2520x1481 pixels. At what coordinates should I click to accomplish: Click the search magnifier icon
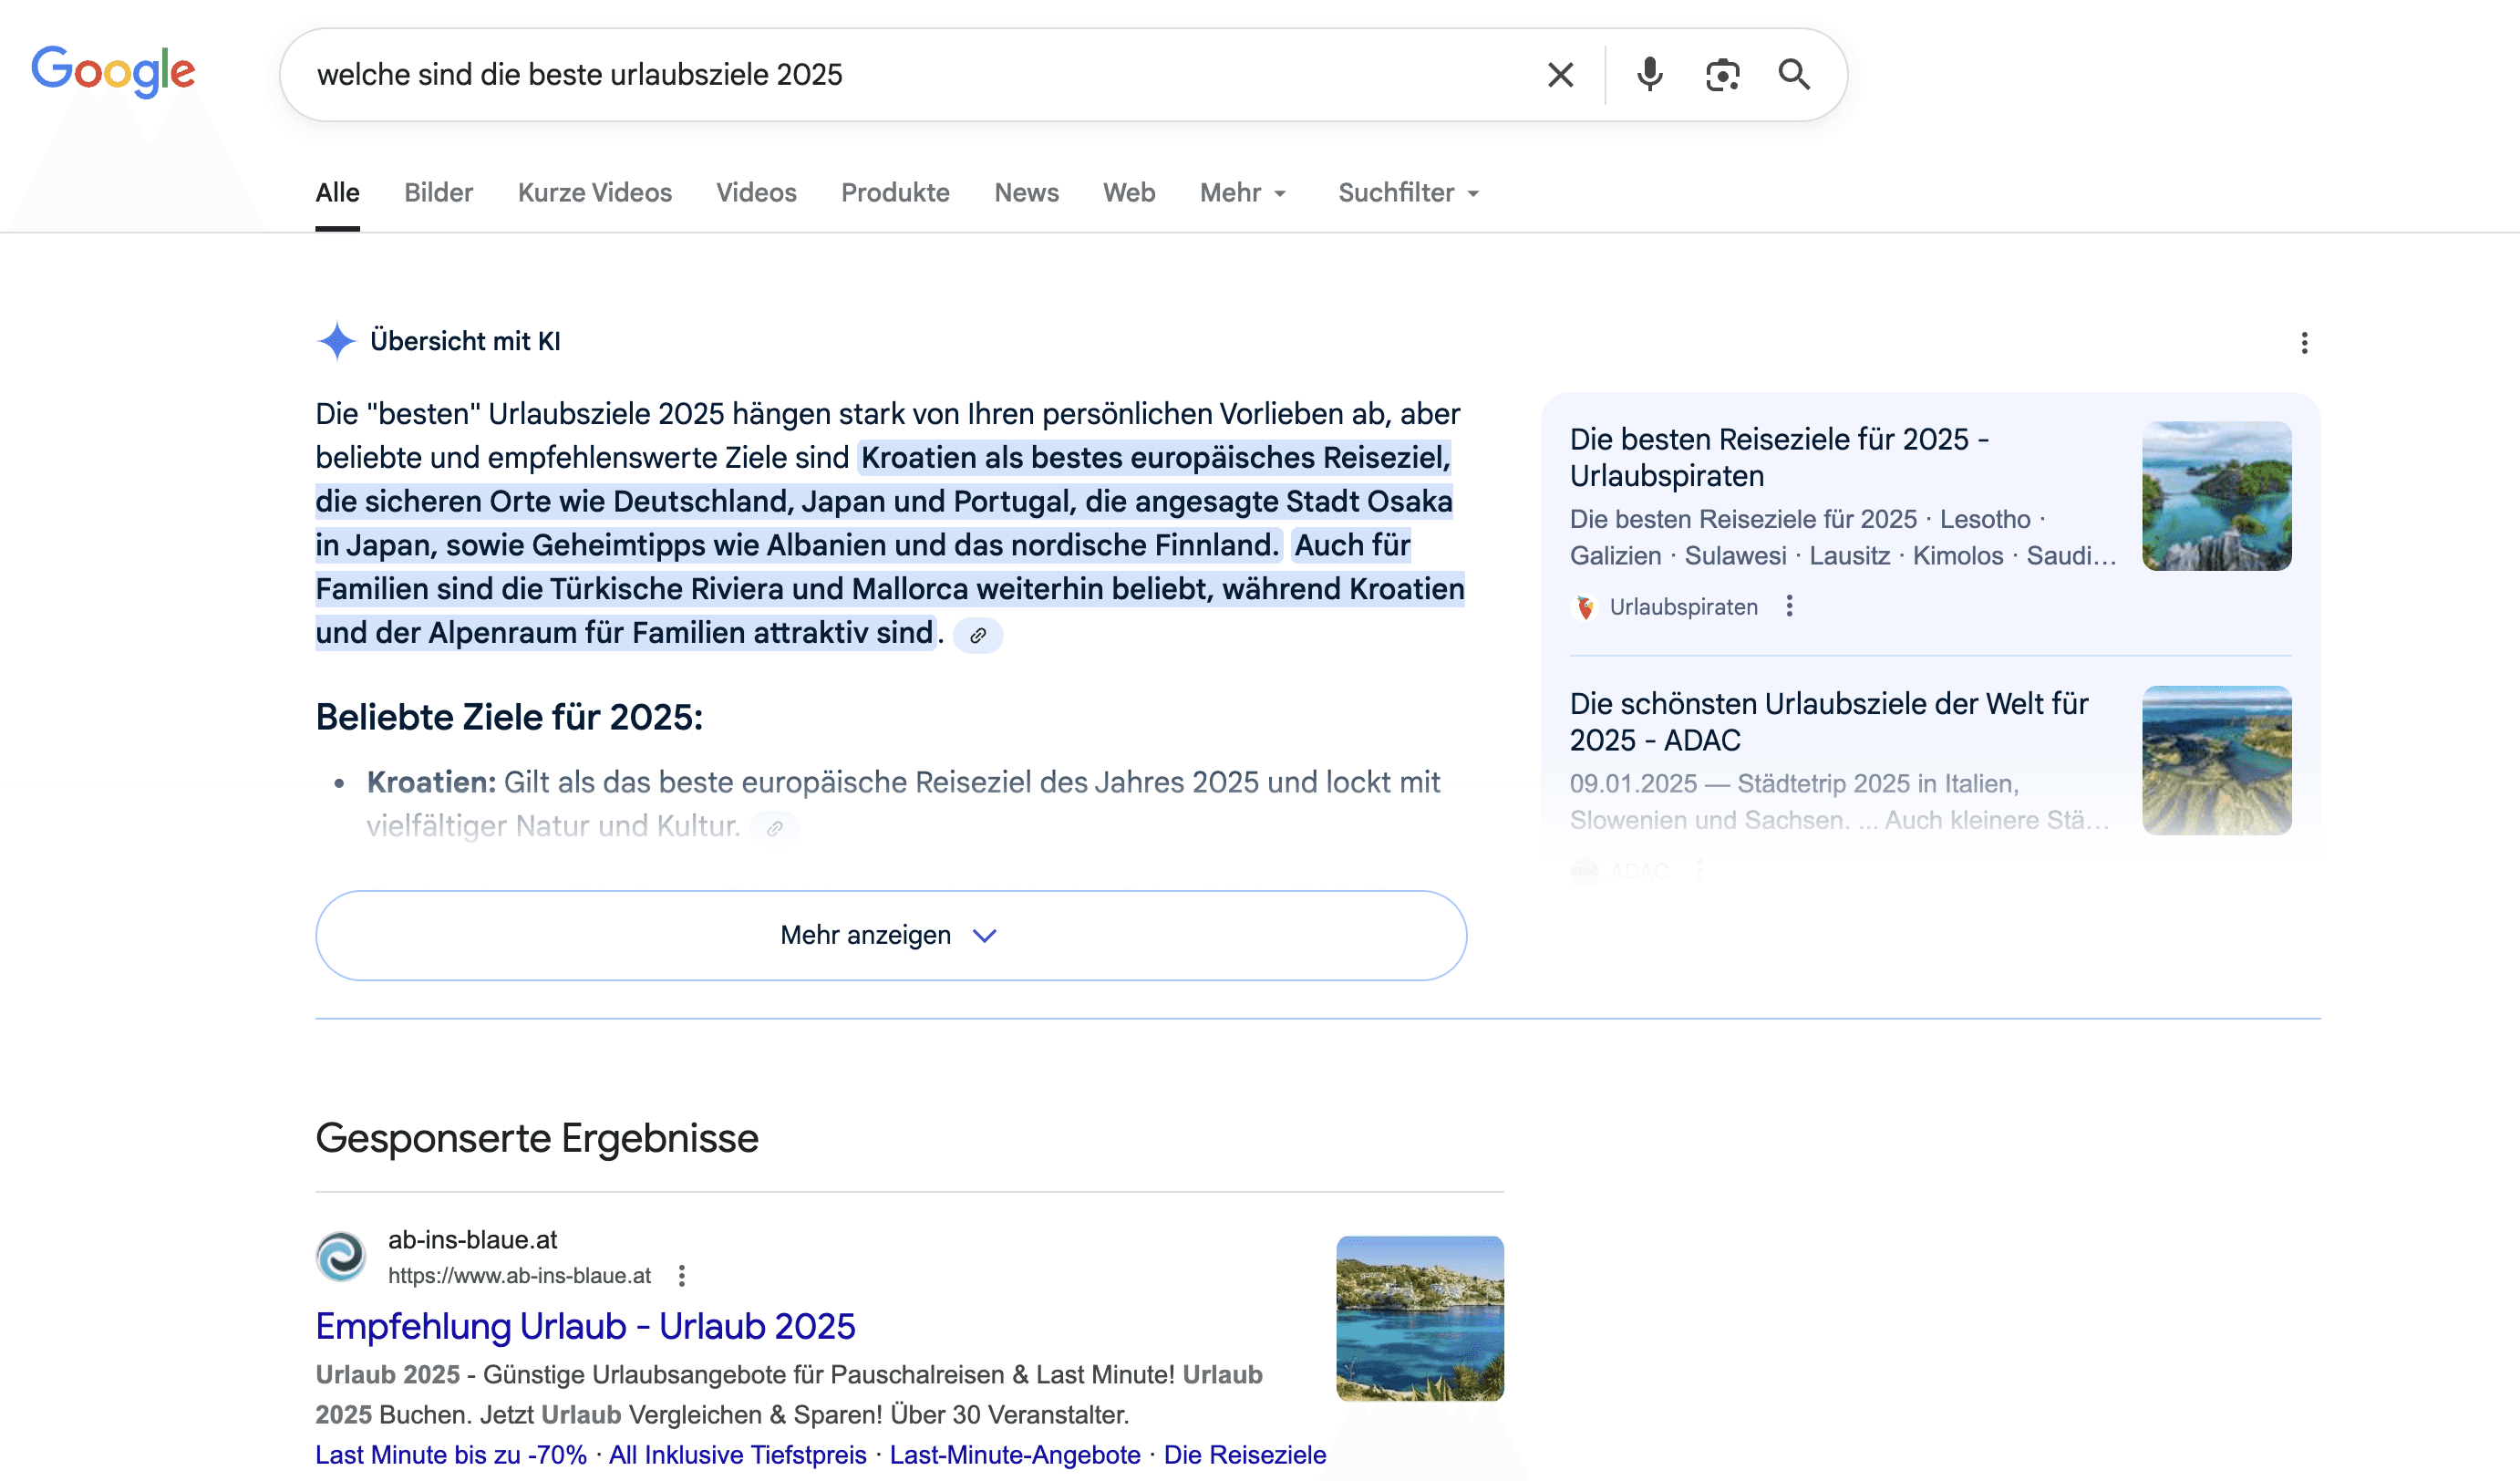1793,74
